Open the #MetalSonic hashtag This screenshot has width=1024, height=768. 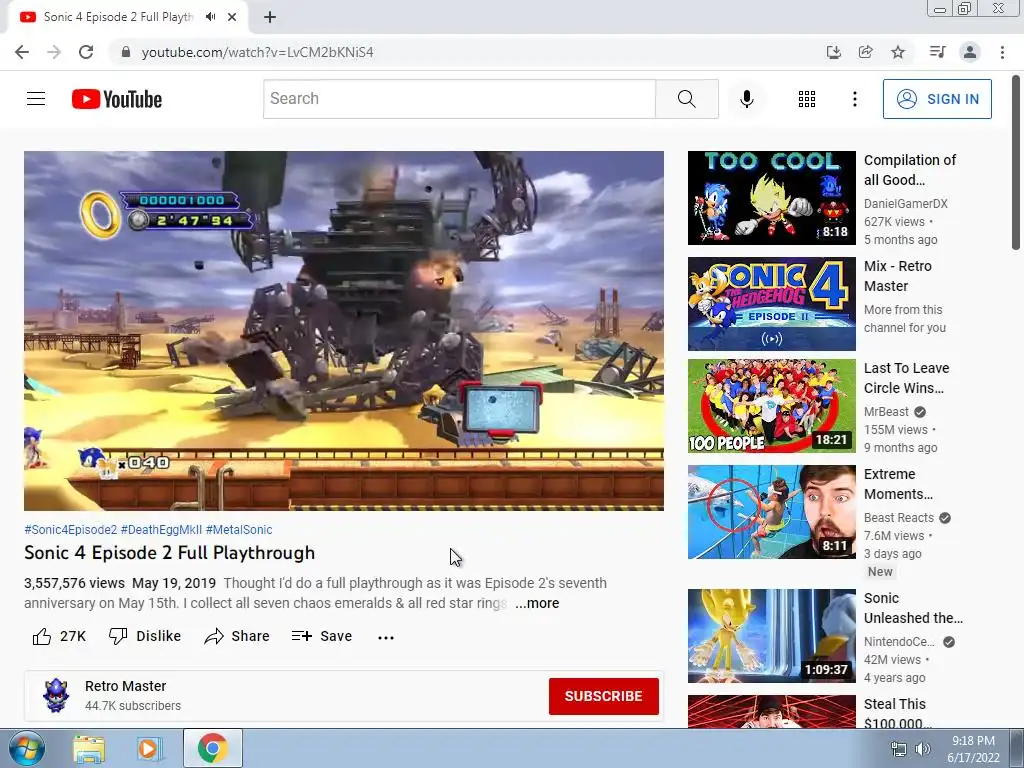click(239, 530)
